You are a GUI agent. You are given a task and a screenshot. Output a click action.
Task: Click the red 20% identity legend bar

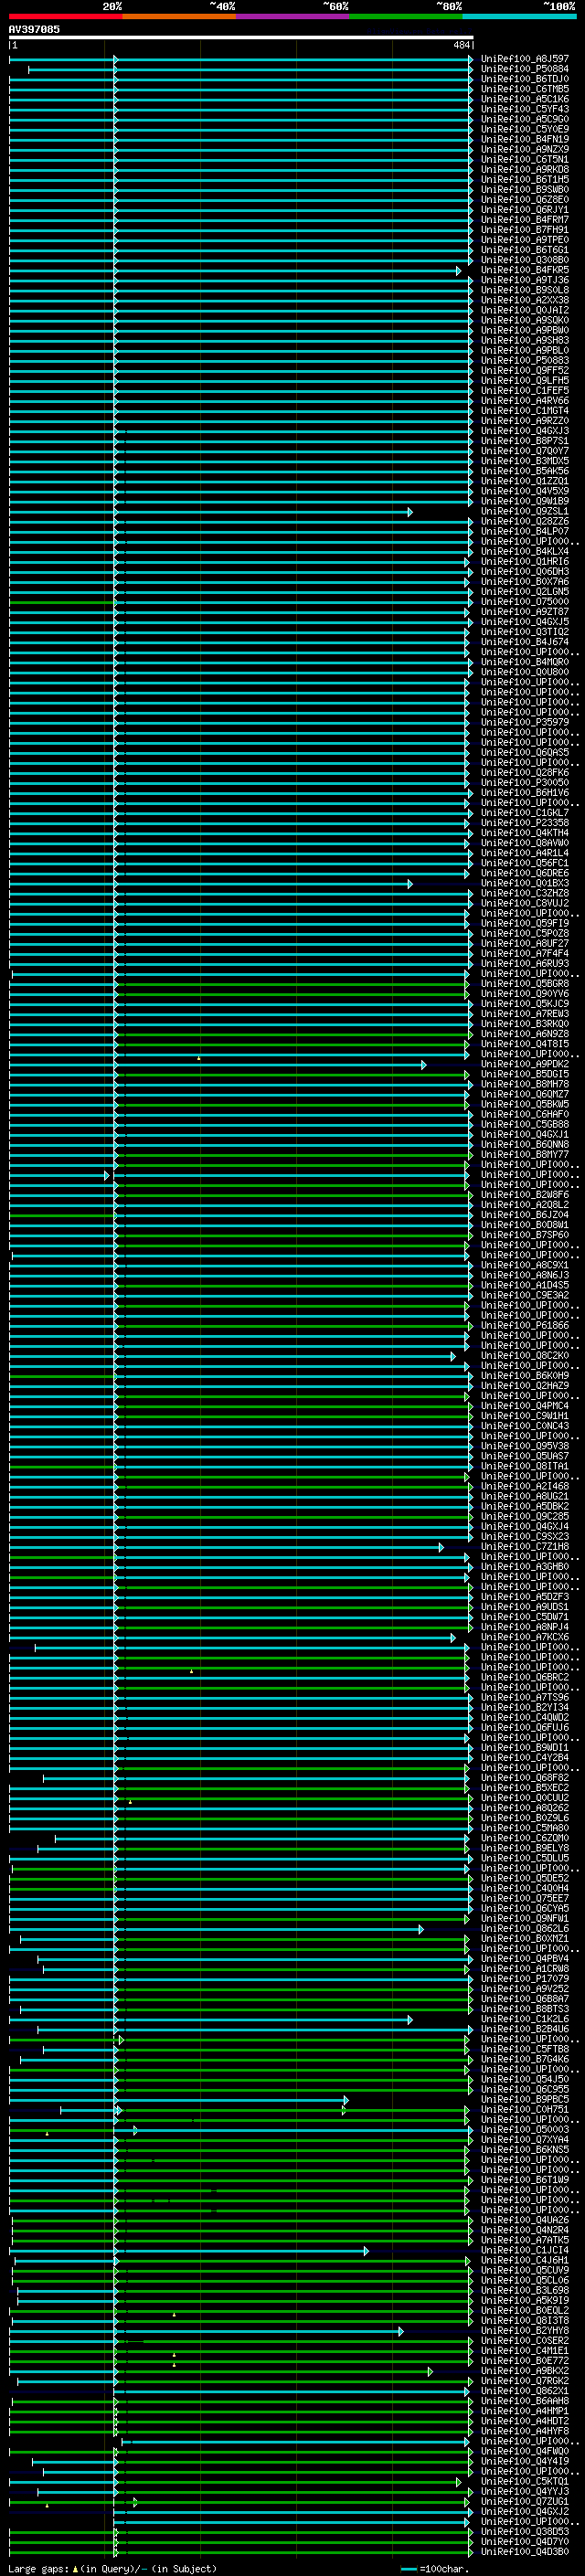66,16
